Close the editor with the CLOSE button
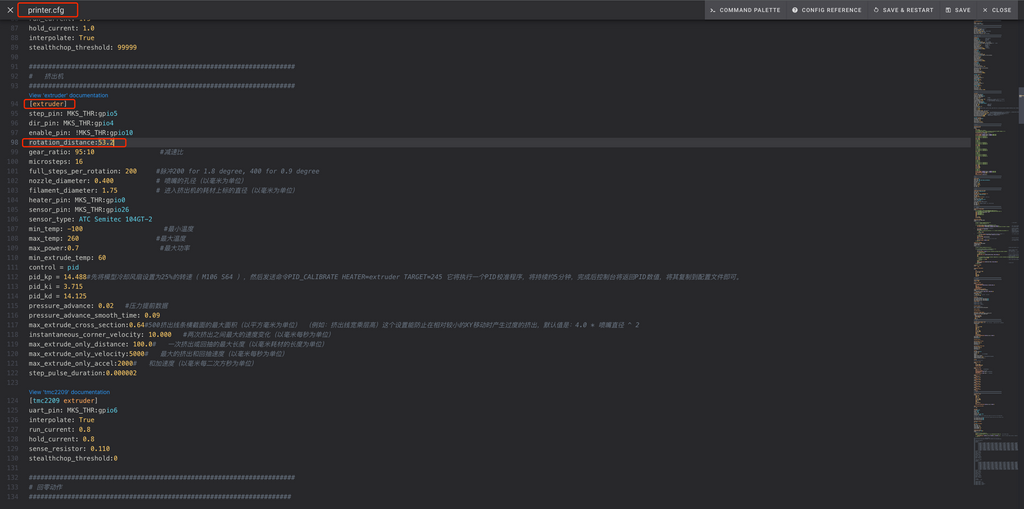 (996, 10)
